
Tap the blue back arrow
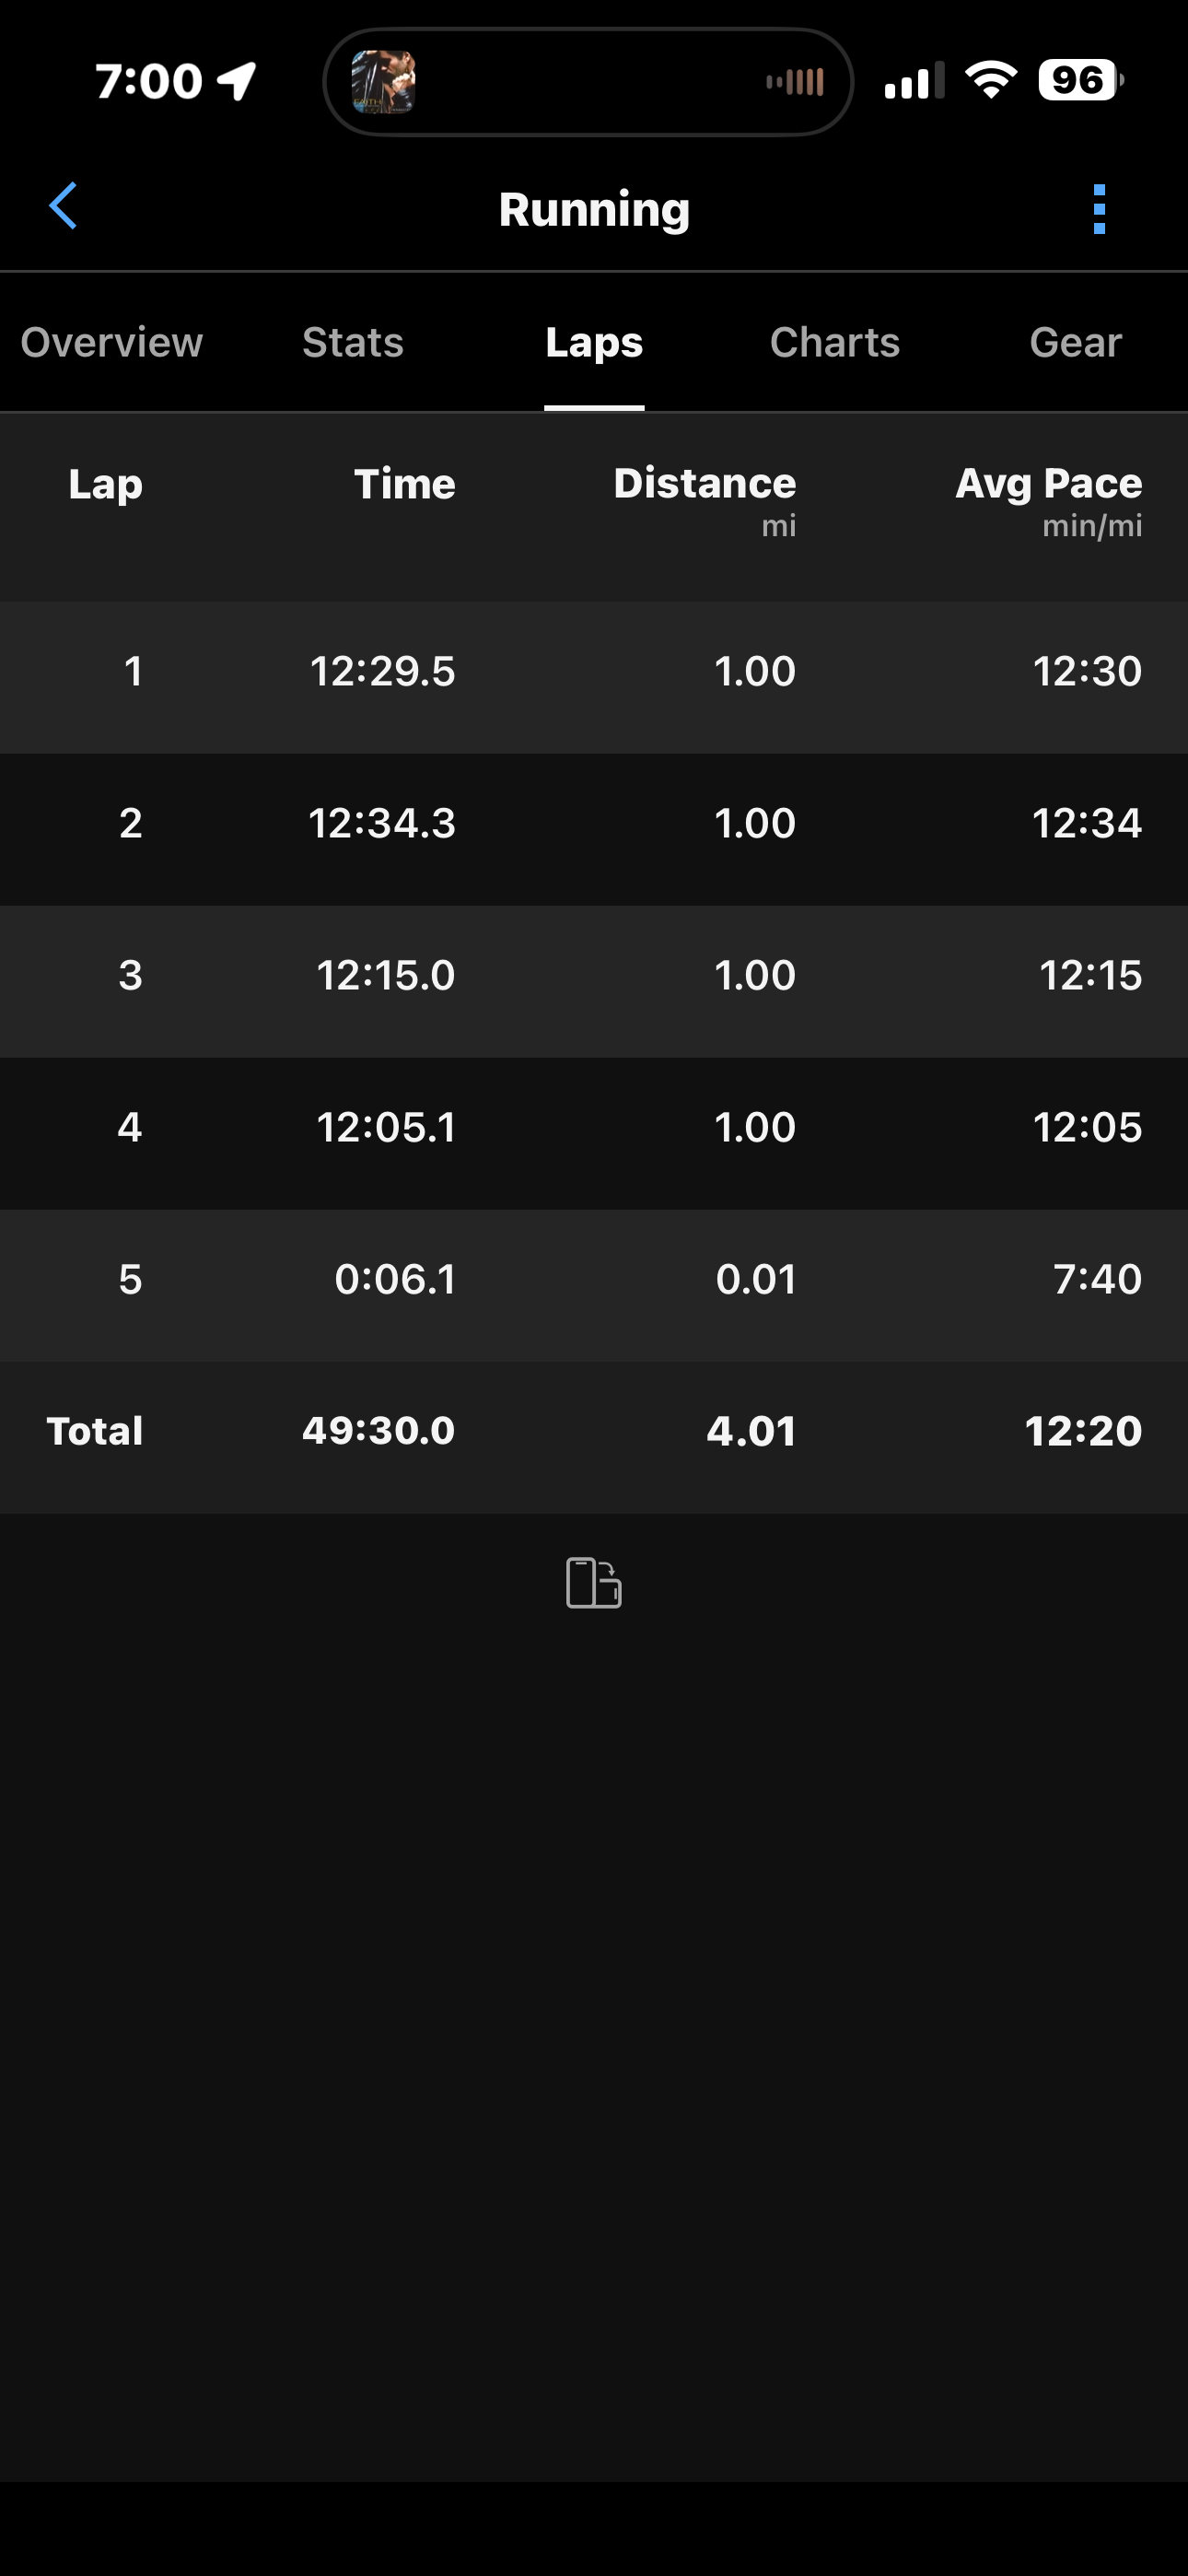pos(64,207)
